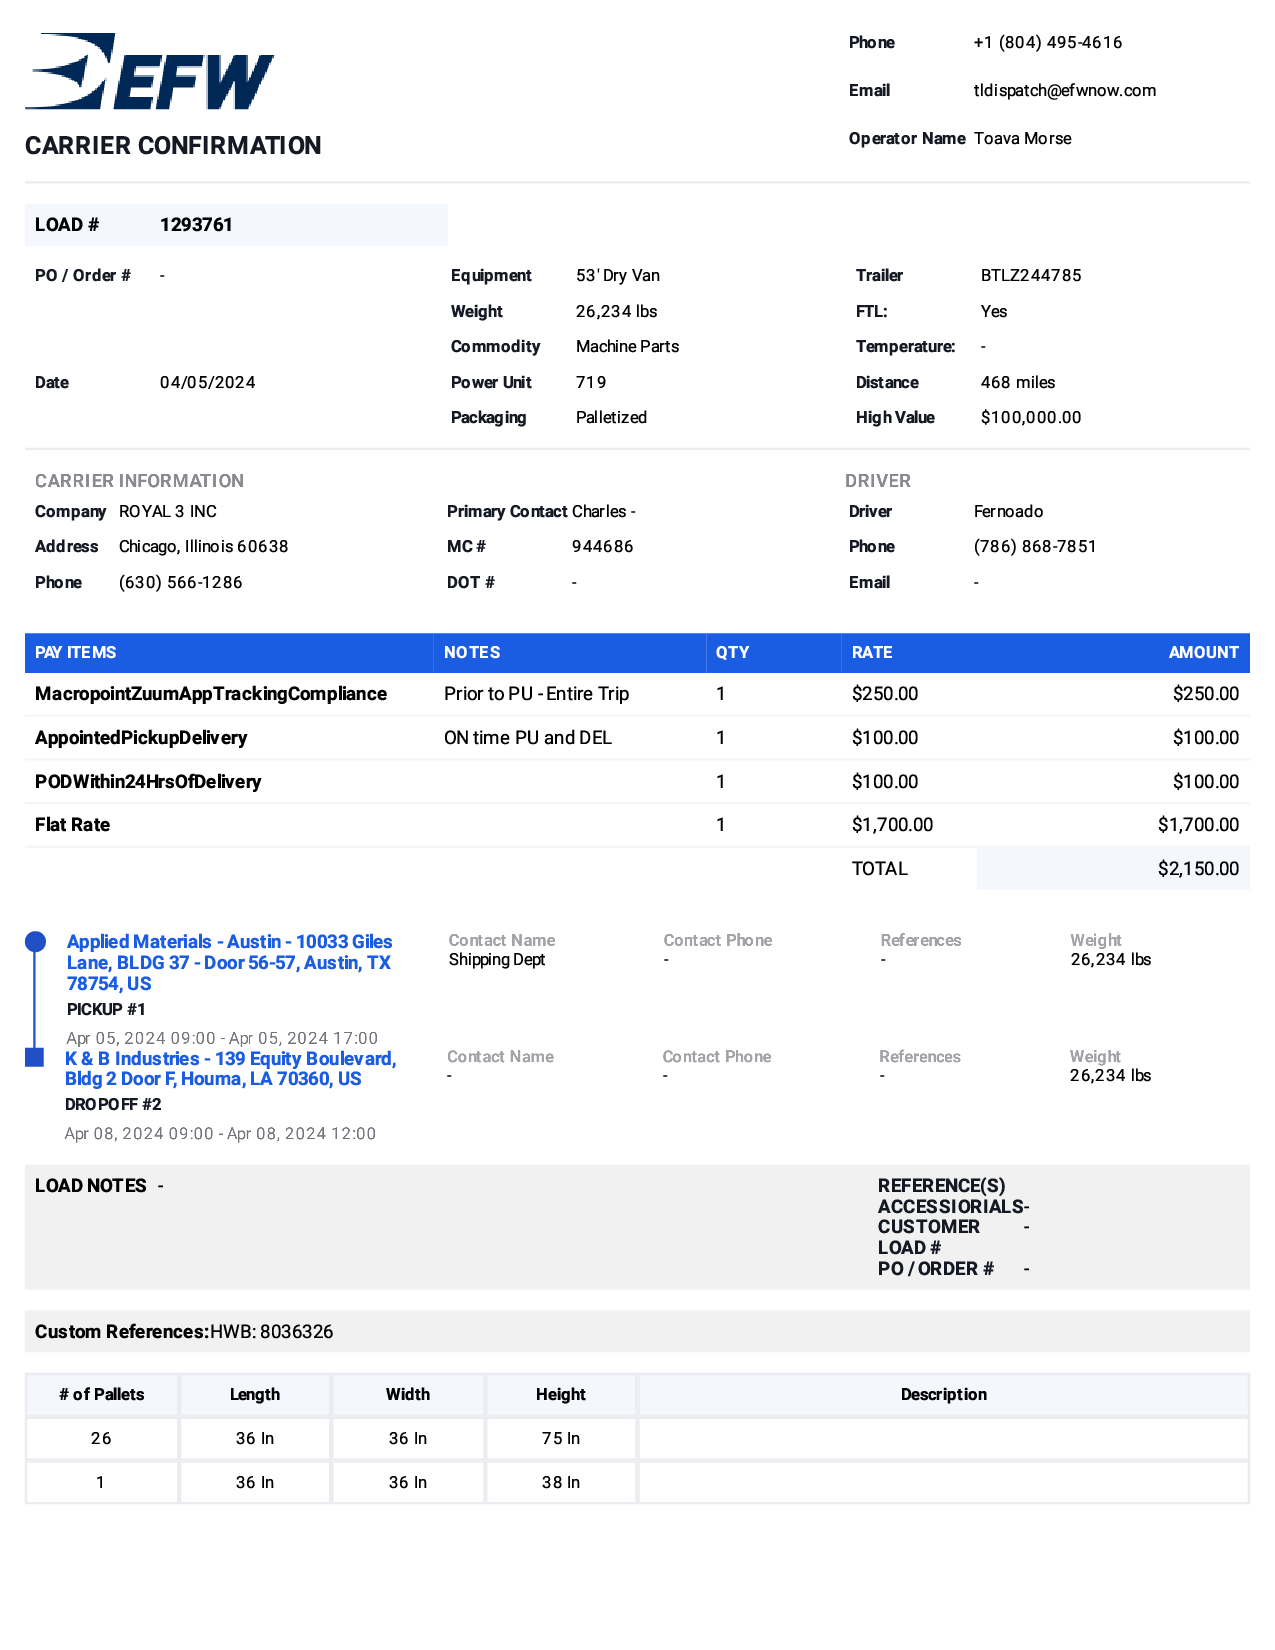
Task: Select power unit value 719
Action: (591, 382)
